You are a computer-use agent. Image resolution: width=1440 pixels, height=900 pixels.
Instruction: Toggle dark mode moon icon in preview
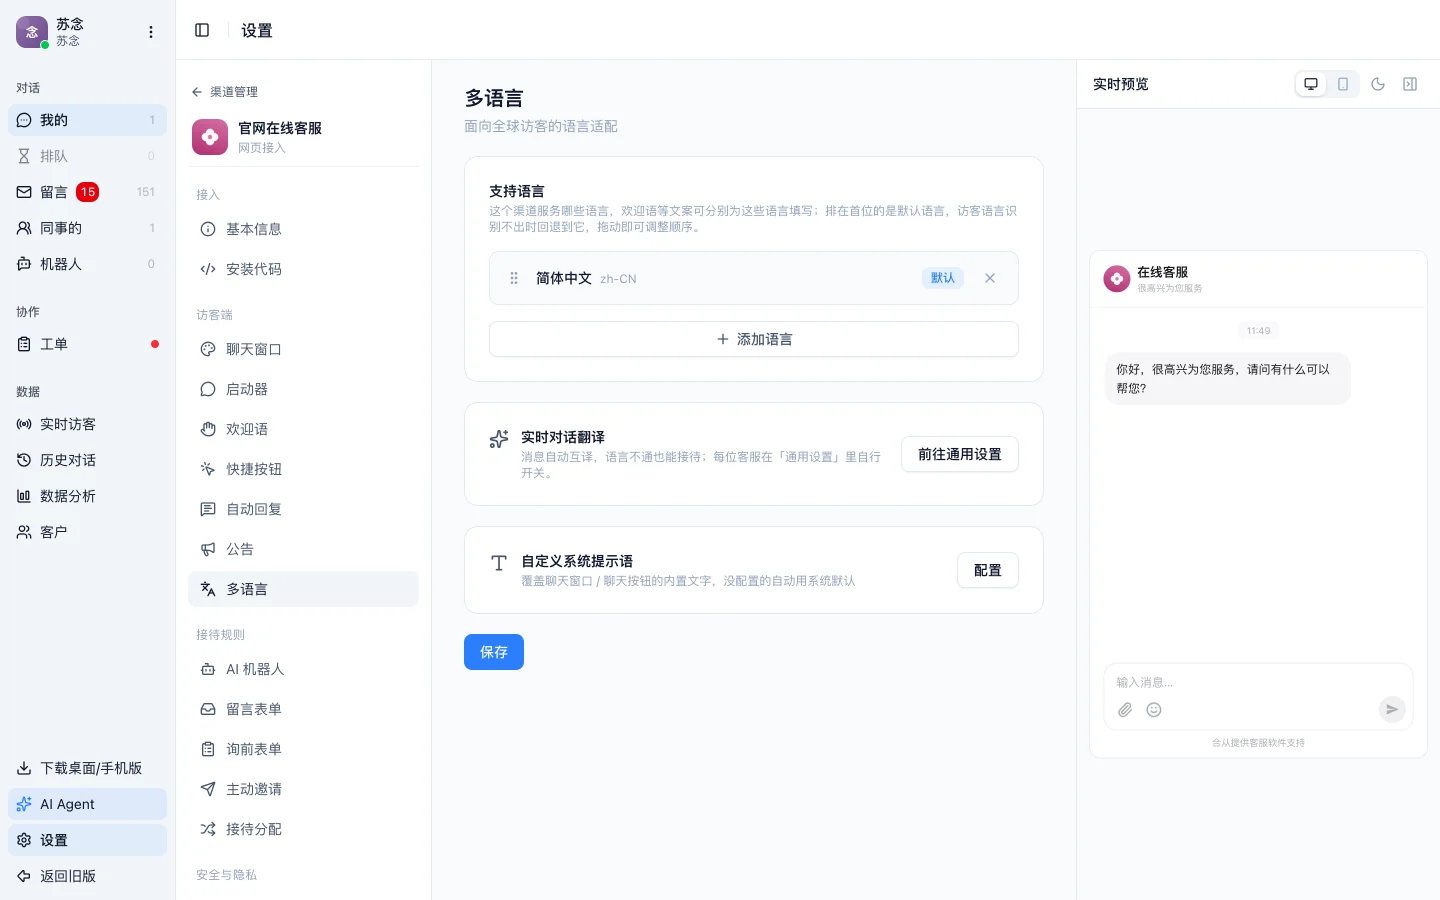tap(1378, 84)
